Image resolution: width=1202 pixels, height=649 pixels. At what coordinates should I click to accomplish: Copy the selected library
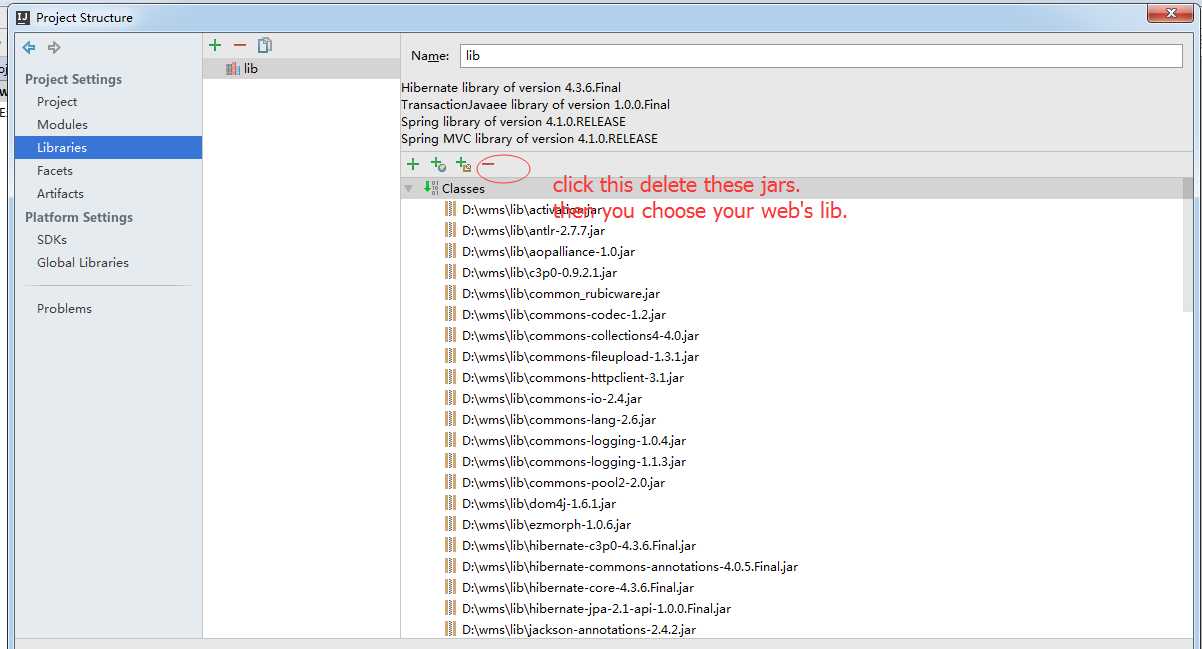[x=265, y=45]
